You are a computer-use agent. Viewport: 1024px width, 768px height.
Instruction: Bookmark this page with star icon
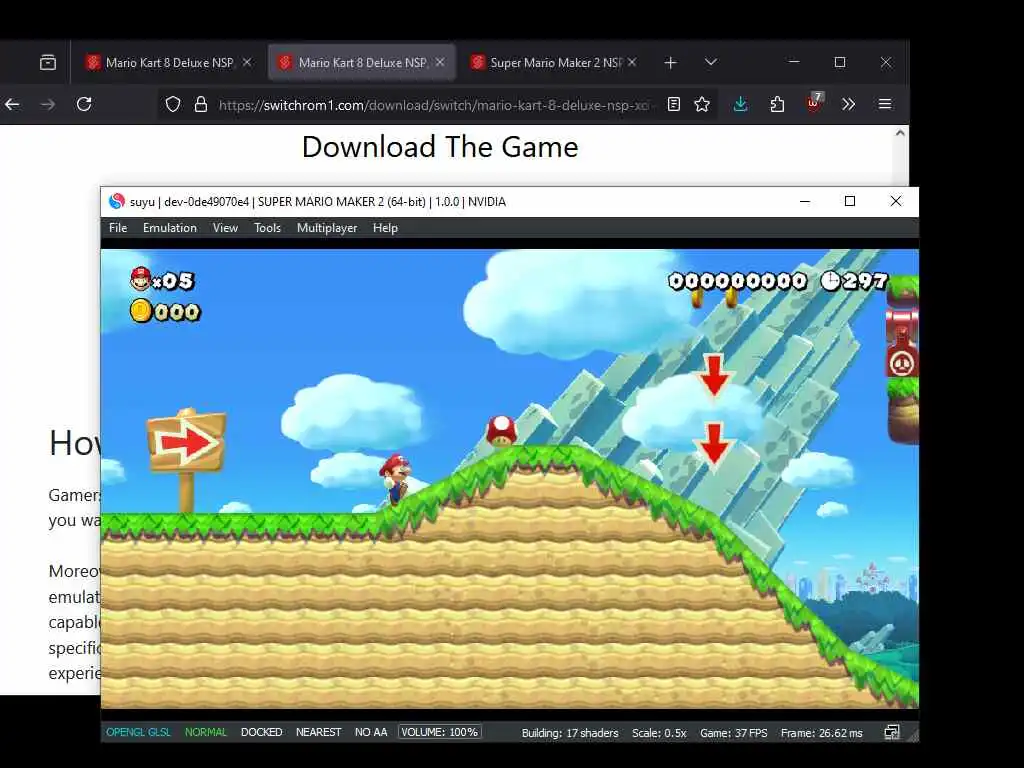[x=702, y=104]
